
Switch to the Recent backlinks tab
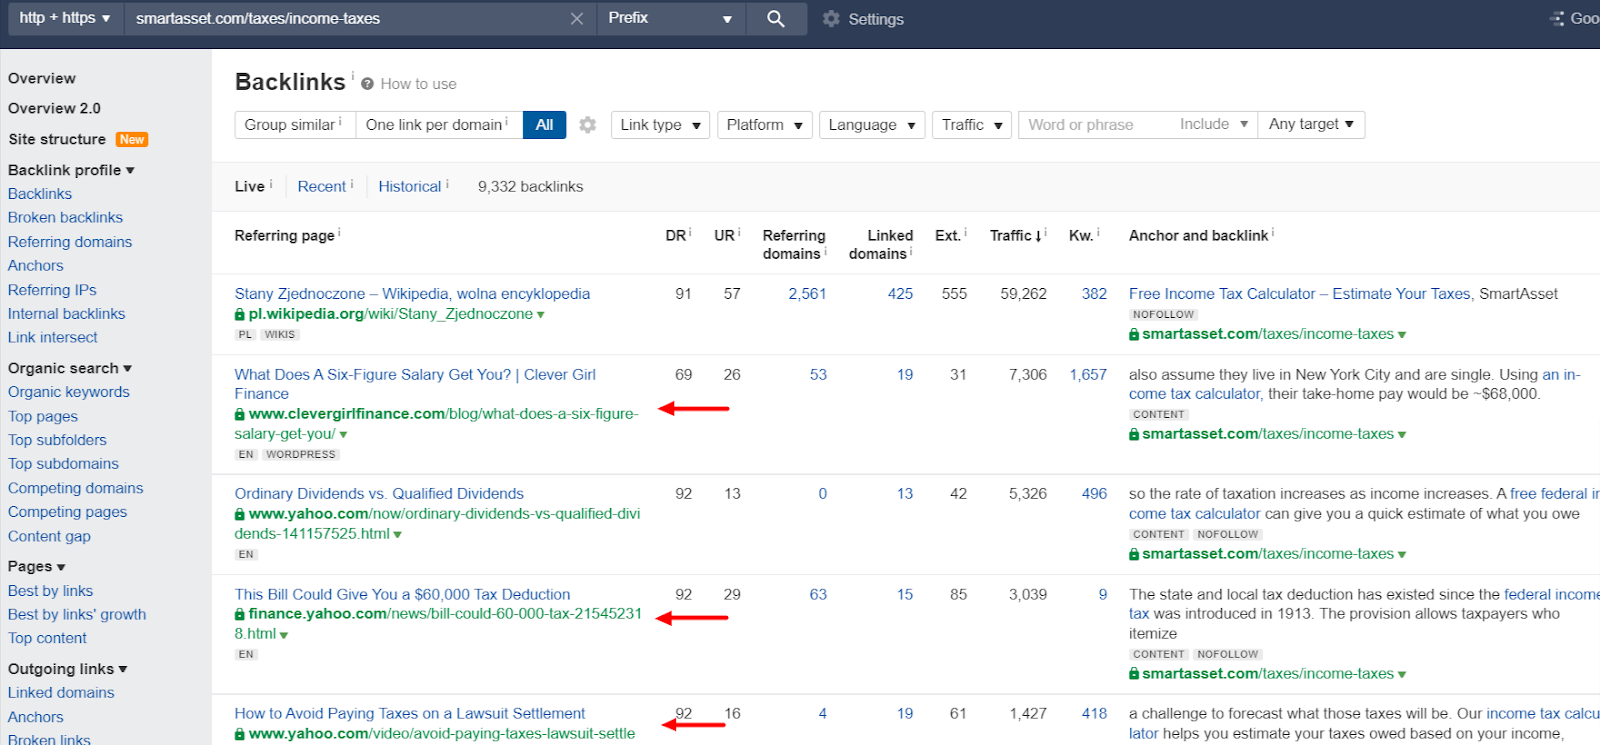(x=322, y=186)
